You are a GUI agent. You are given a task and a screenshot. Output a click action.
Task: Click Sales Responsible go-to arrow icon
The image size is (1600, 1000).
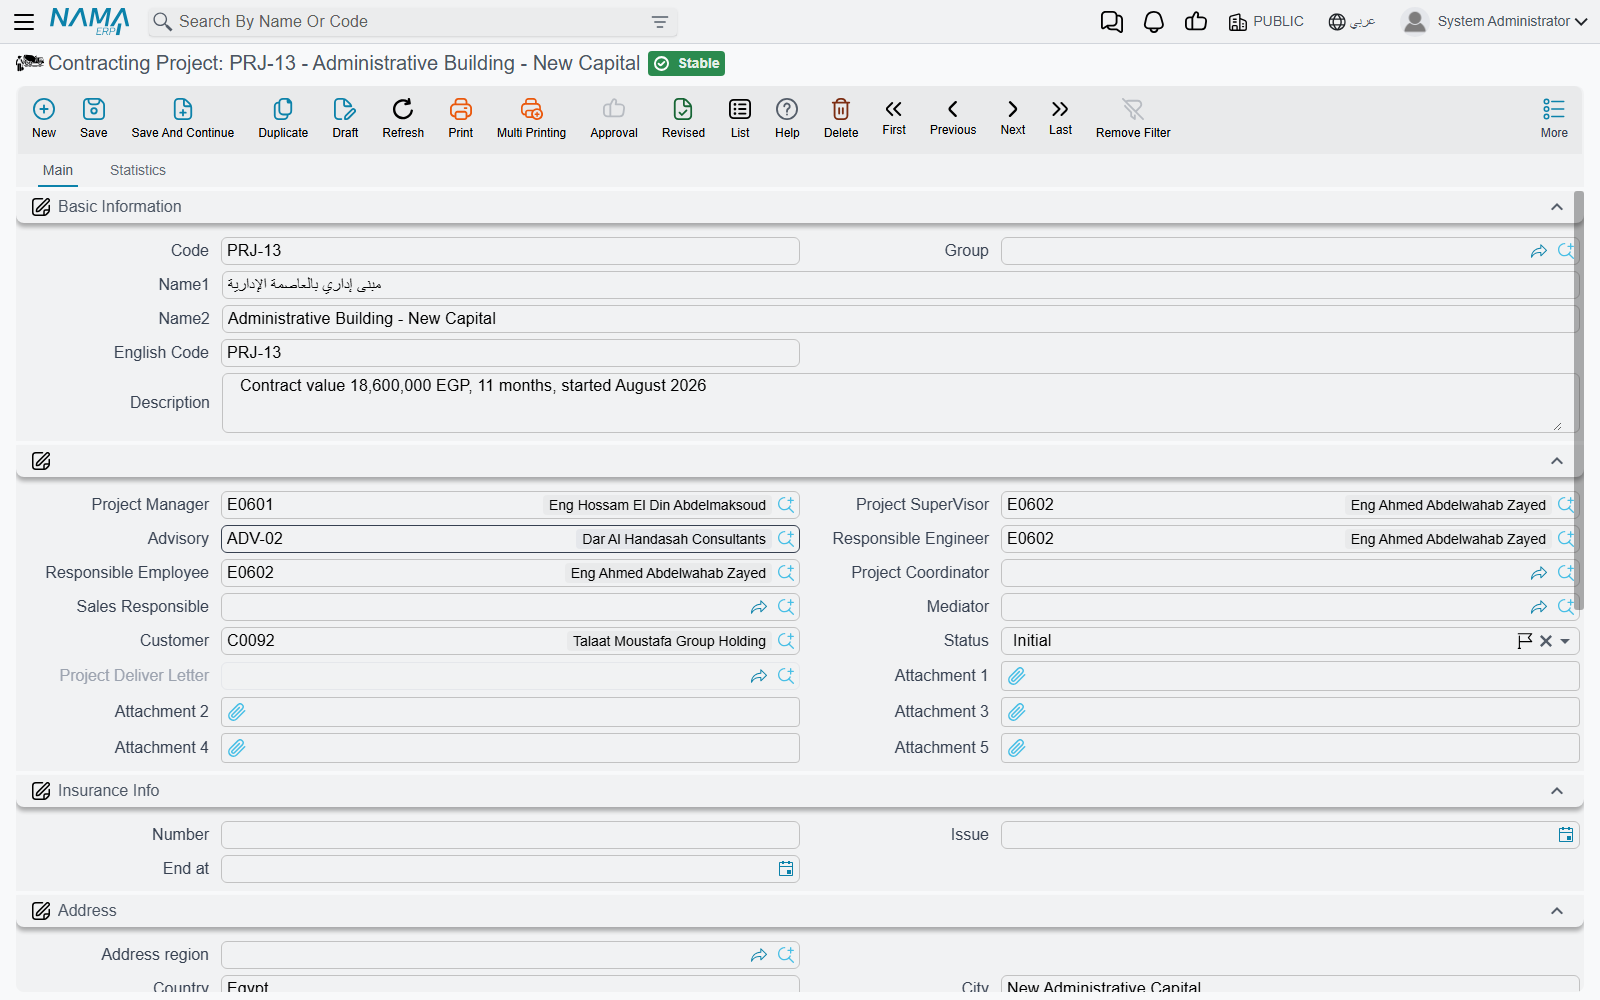tap(759, 607)
